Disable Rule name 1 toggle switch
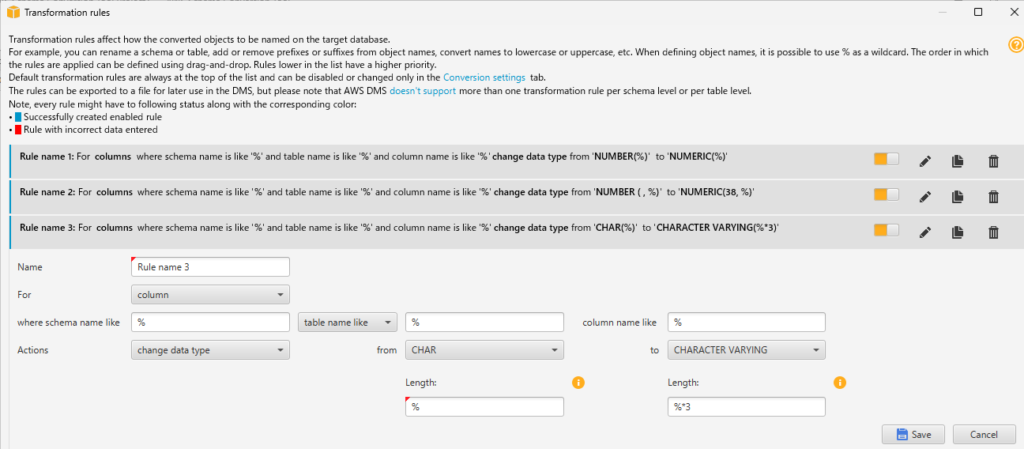 (x=886, y=160)
